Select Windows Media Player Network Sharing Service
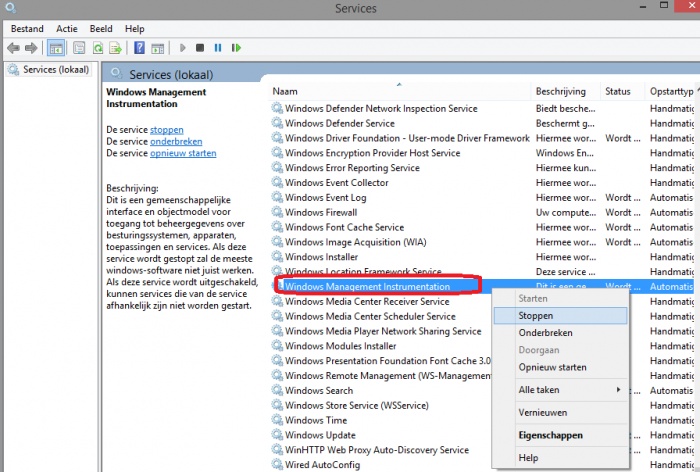The image size is (700, 472). (x=381, y=331)
